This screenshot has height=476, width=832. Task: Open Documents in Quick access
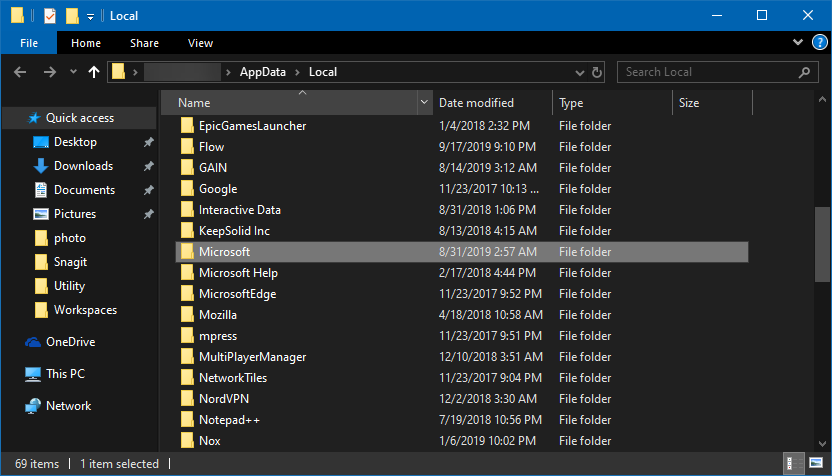coord(84,189)
